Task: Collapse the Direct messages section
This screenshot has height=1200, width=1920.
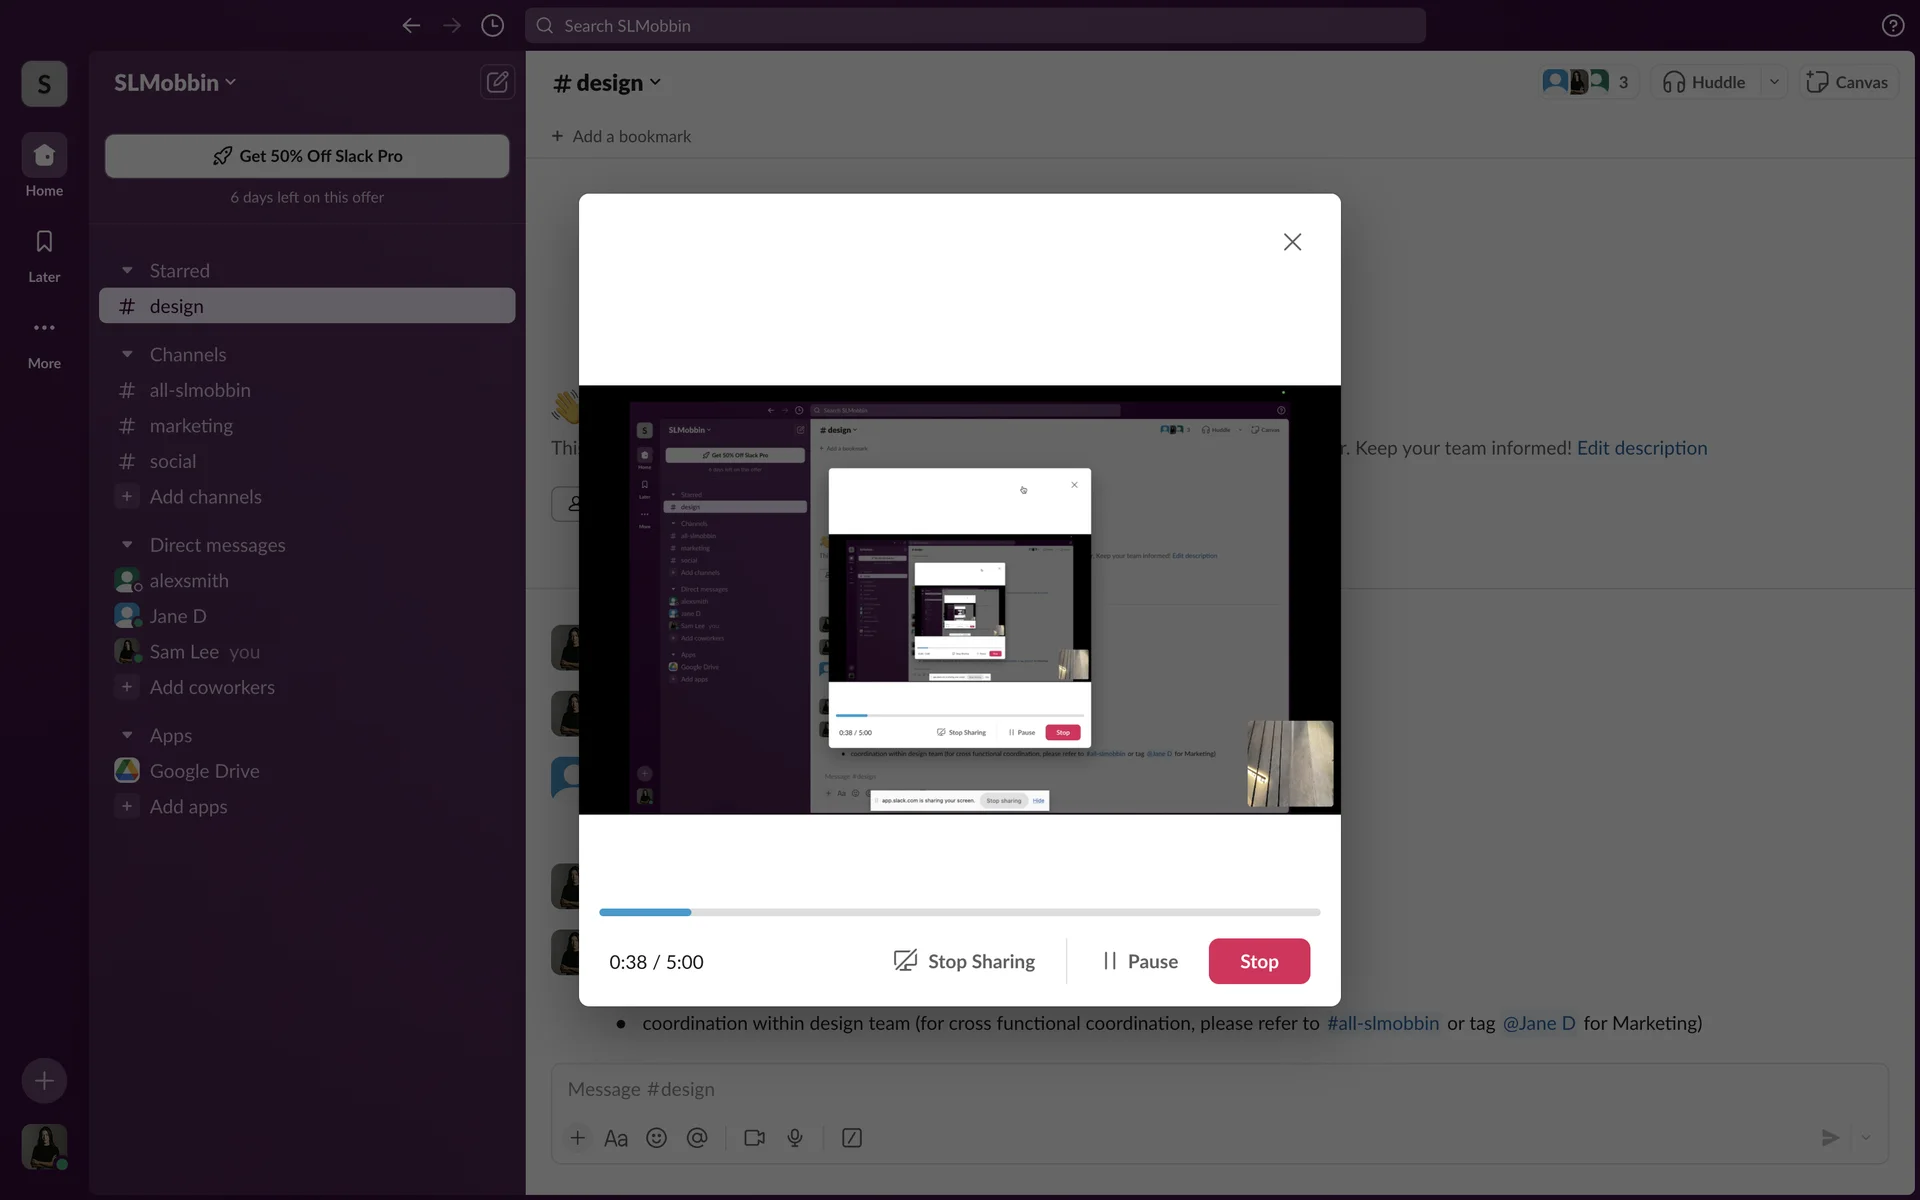Action: [127, 545]
